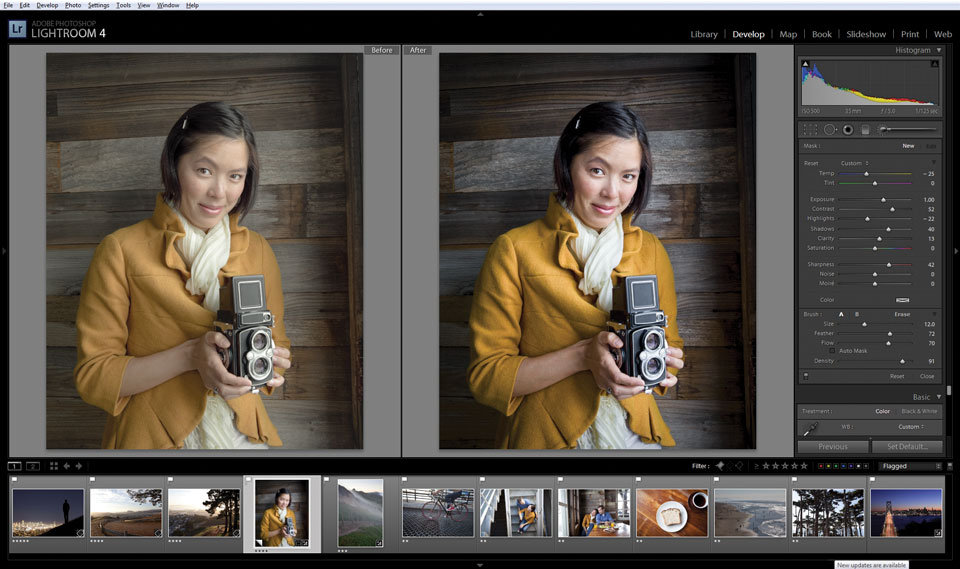960x569 pixels.
Task: Open the WB Custom dropdown
Action: click(x=910, y=427)
